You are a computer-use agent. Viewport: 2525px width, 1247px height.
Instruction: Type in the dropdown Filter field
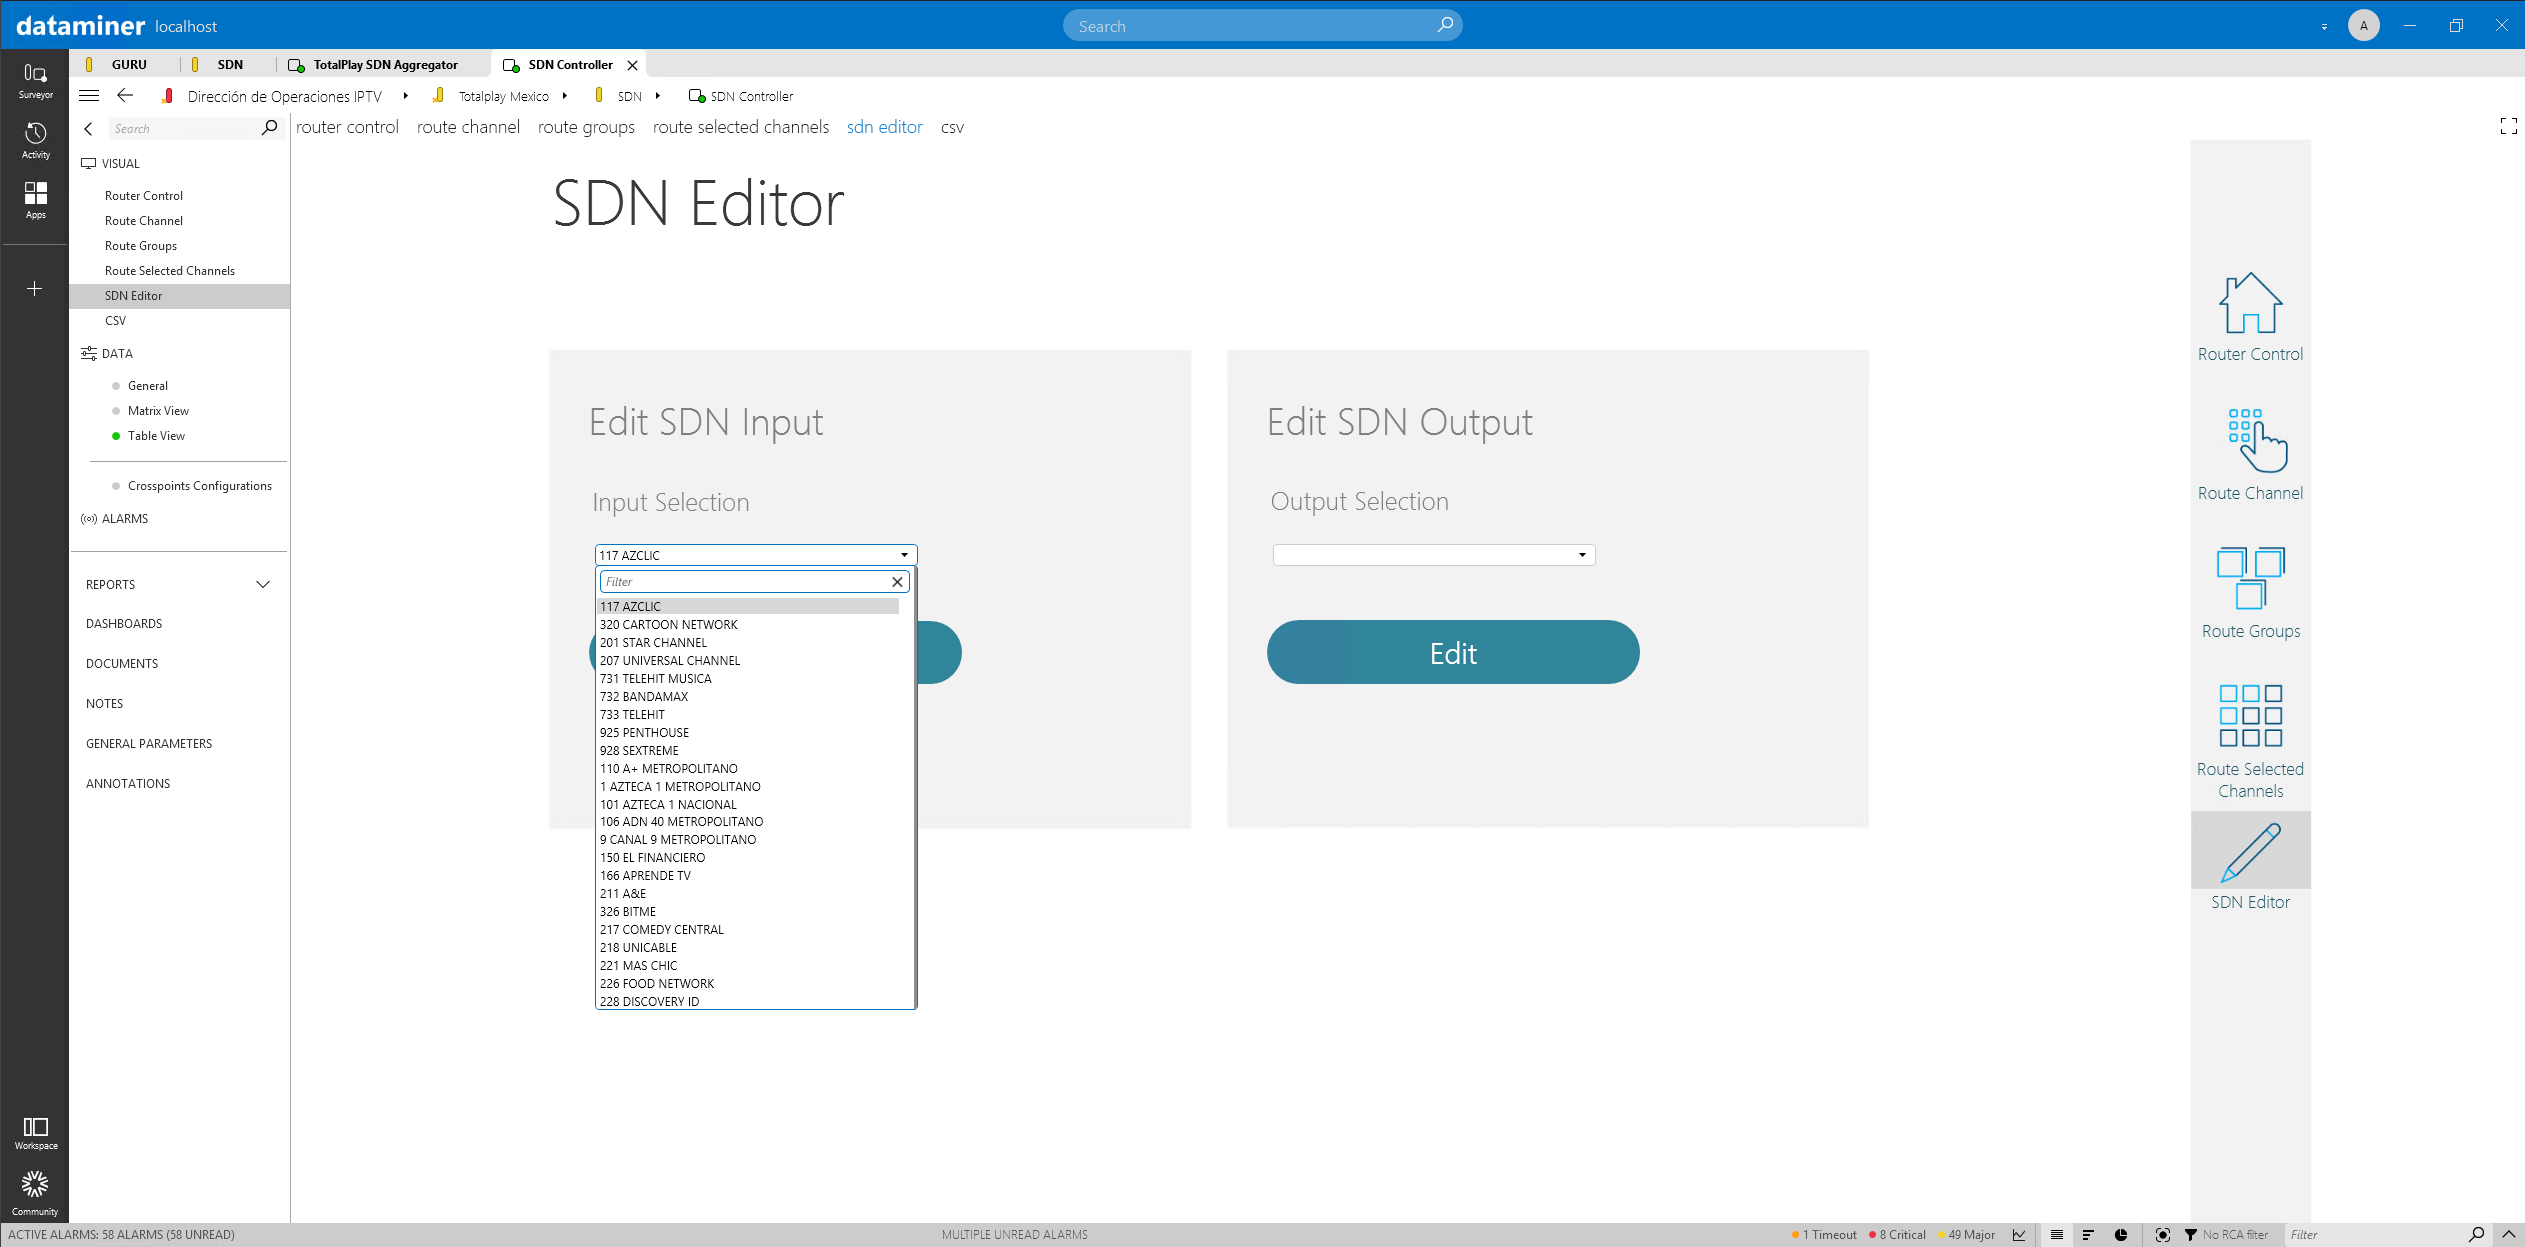744,582
